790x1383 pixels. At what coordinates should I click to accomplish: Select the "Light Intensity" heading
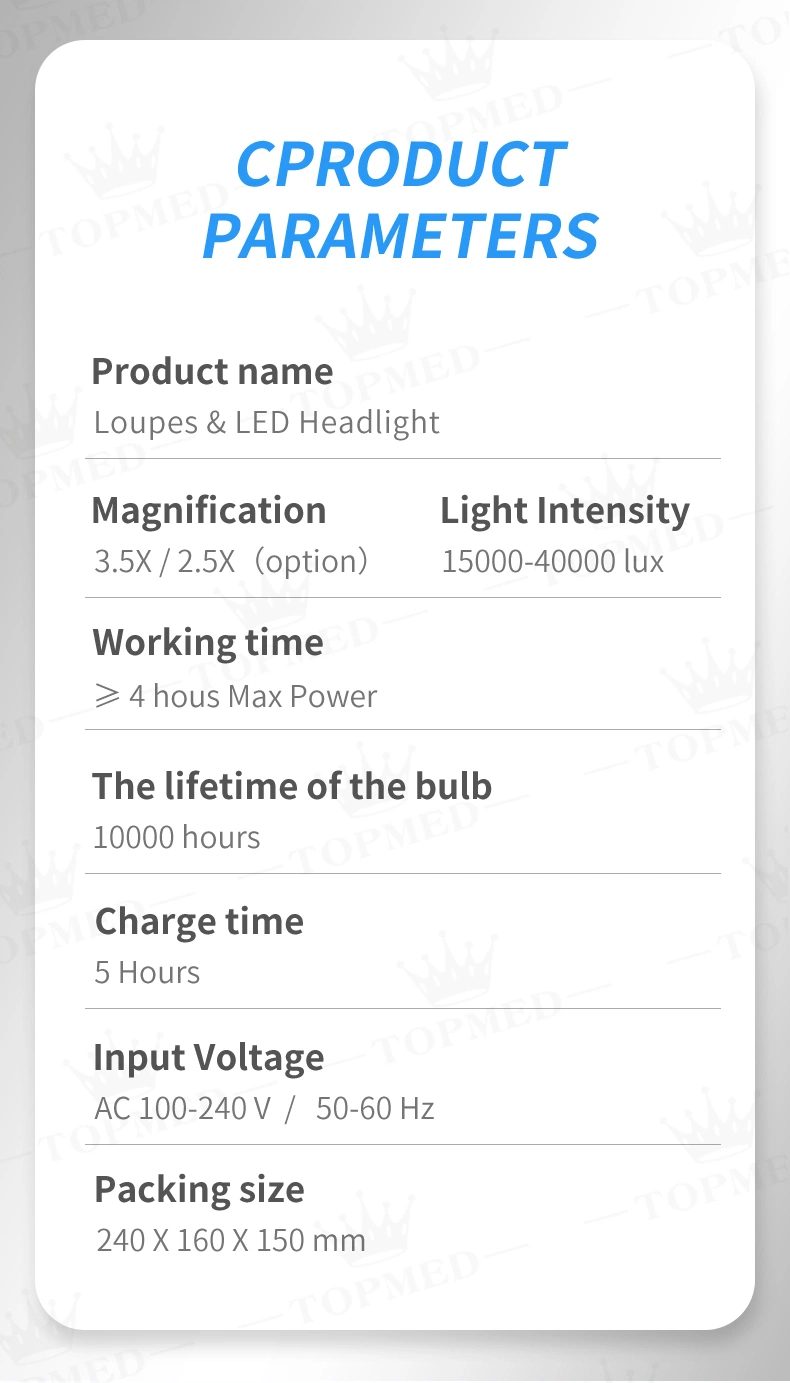[565, 510]
